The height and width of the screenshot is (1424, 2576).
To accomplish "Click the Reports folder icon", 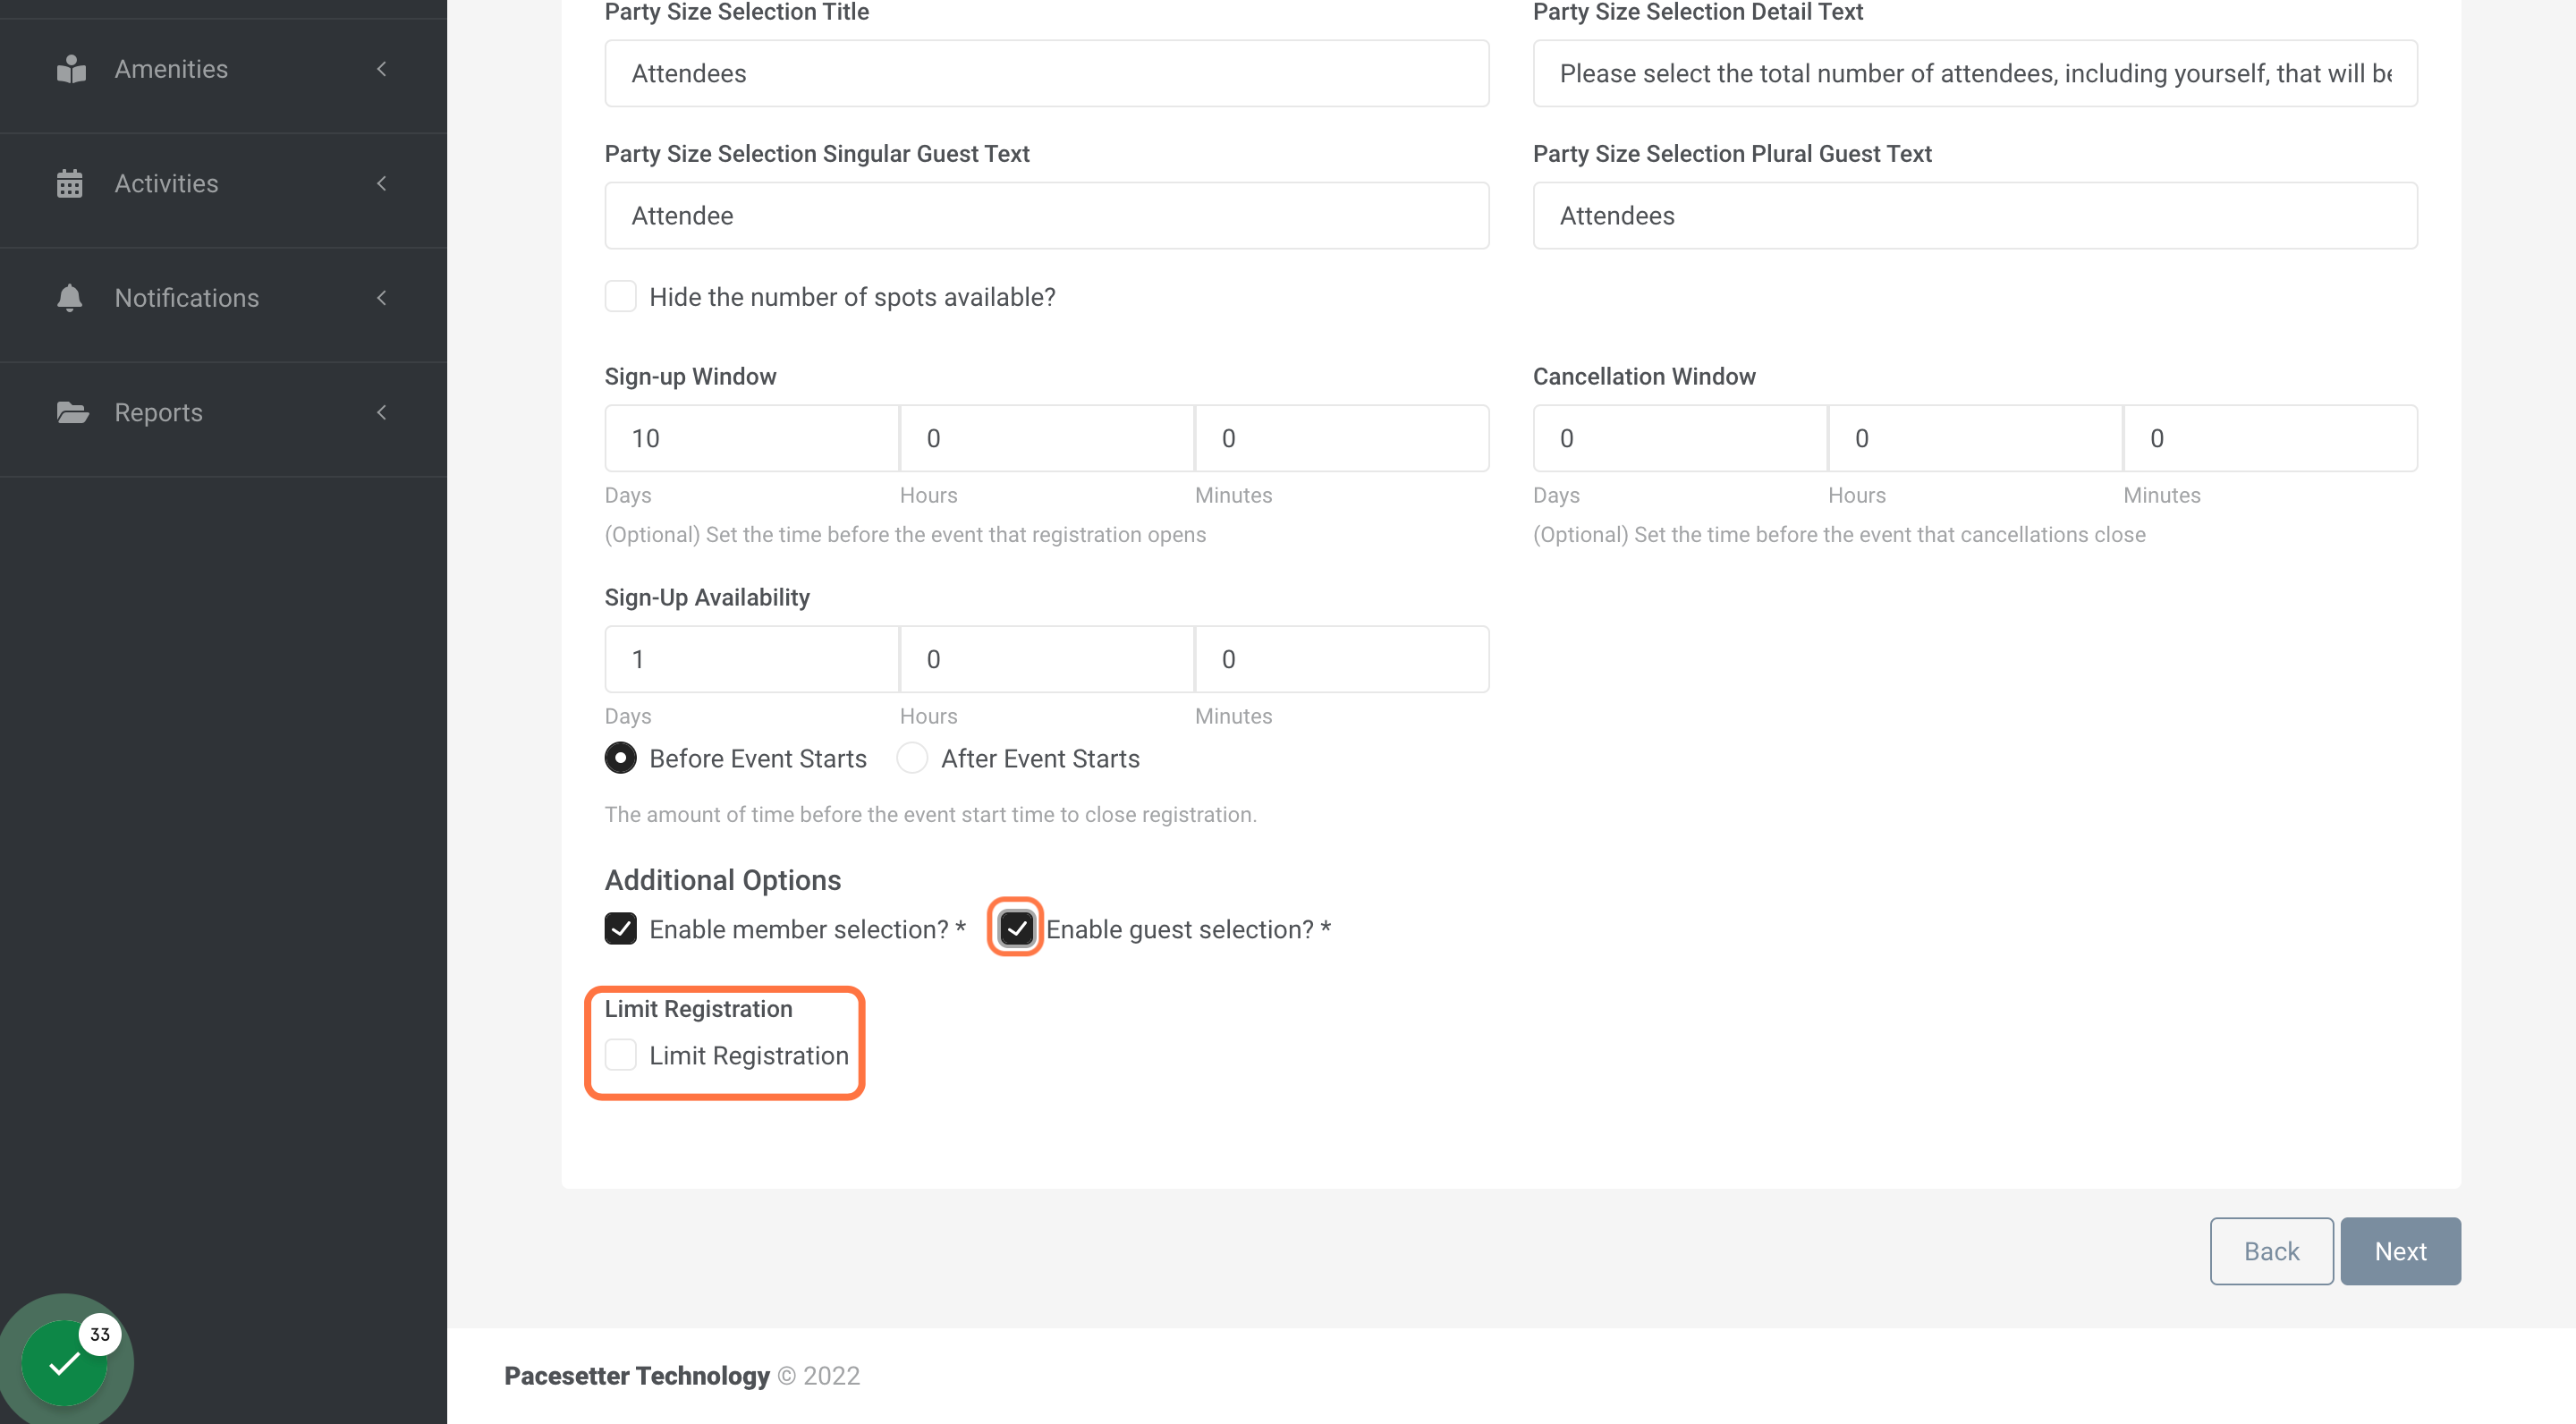I will (x=72, y=412).
